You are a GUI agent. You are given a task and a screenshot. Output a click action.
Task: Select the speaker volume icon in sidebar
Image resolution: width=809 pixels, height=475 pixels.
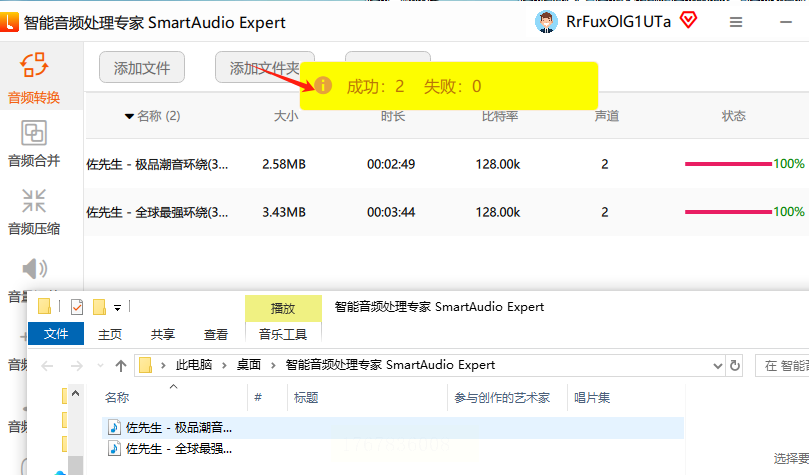tap(35, 269)
